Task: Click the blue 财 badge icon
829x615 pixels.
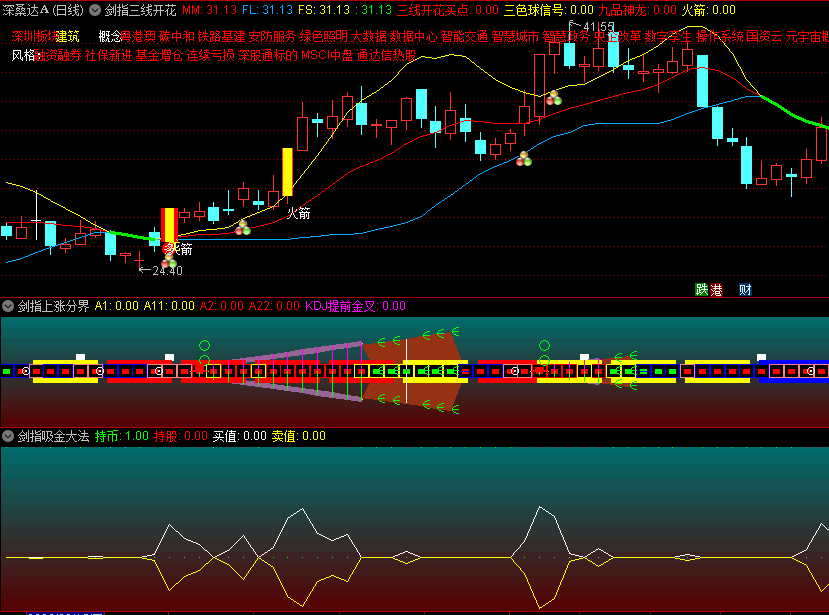Action: coord(745,289)
